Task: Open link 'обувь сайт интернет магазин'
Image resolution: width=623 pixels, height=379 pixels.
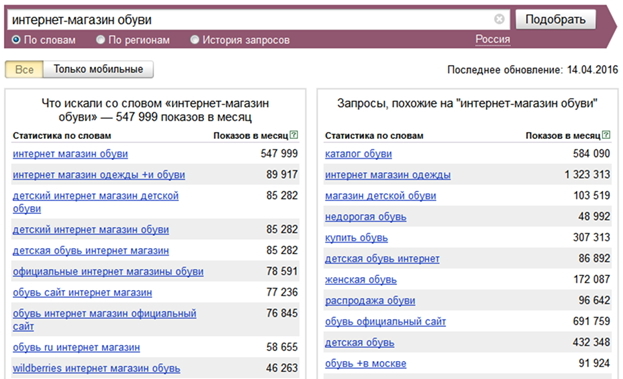Action: coord(82,293)
